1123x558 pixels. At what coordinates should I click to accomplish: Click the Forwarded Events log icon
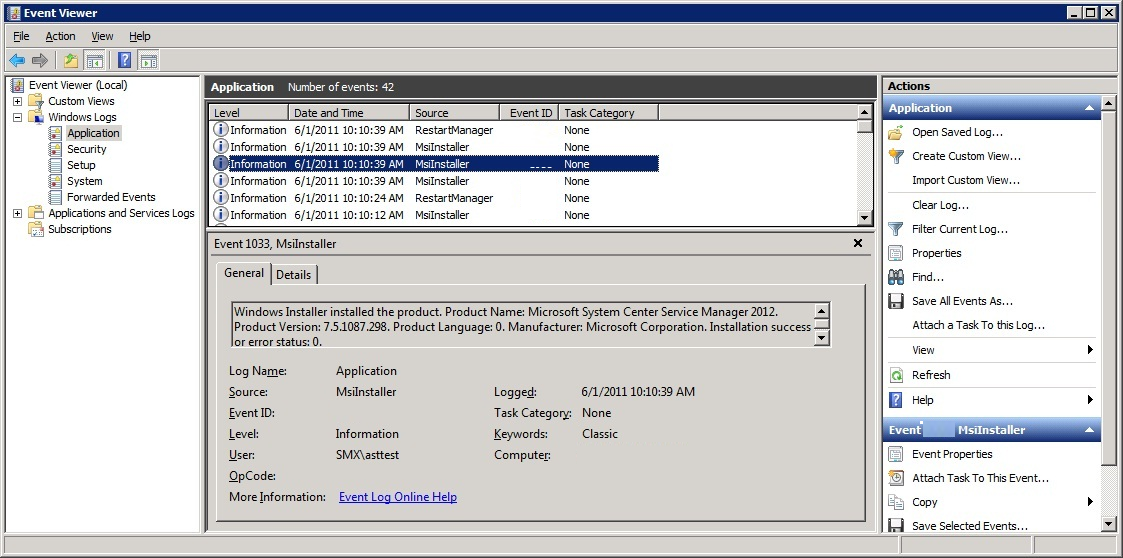tap(55, 197)
